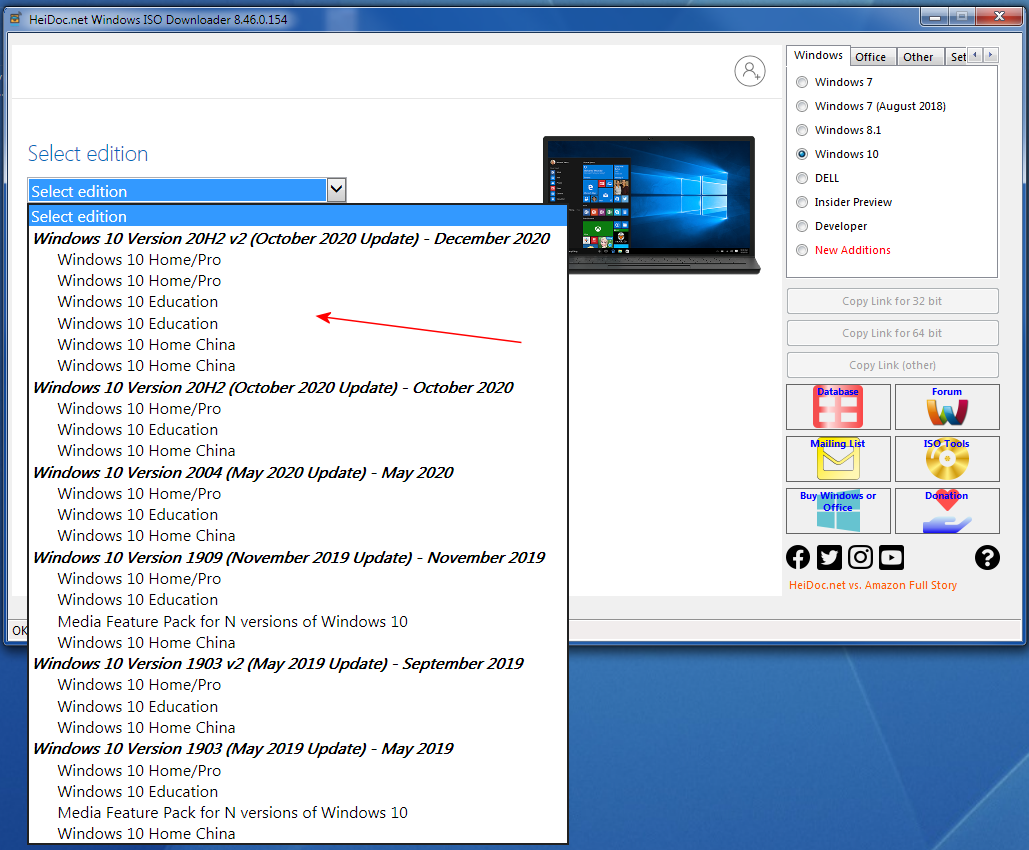The image size is (1029, 850).
Task: Click Copy Link for 32 bit button
Action: point(892,301)
